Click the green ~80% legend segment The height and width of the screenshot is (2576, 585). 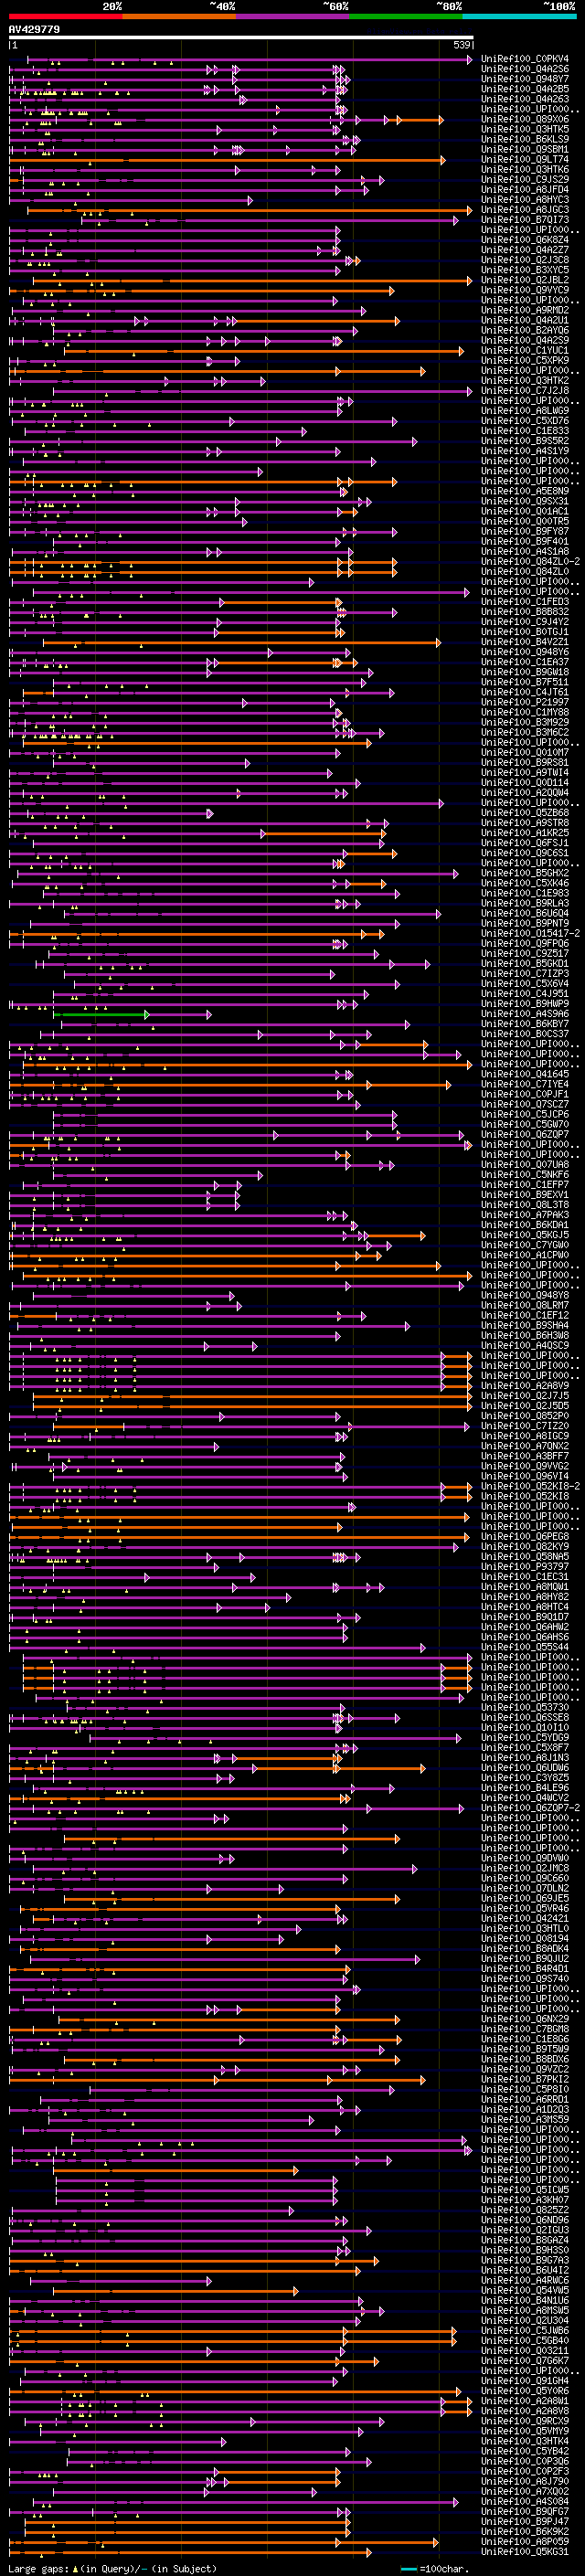coord(406,16)
